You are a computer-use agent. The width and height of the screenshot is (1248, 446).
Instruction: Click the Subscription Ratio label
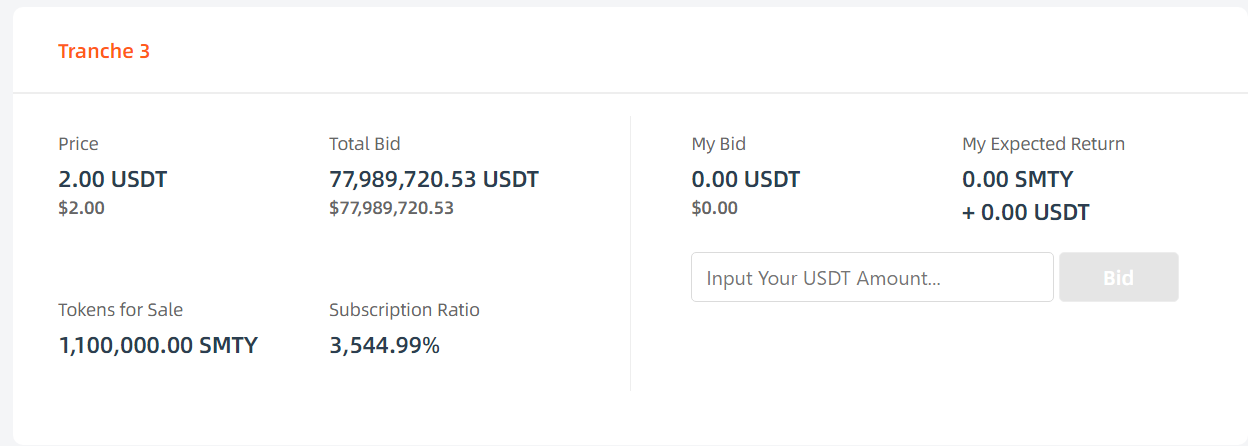pyautogui.click(x=404, y=310)
